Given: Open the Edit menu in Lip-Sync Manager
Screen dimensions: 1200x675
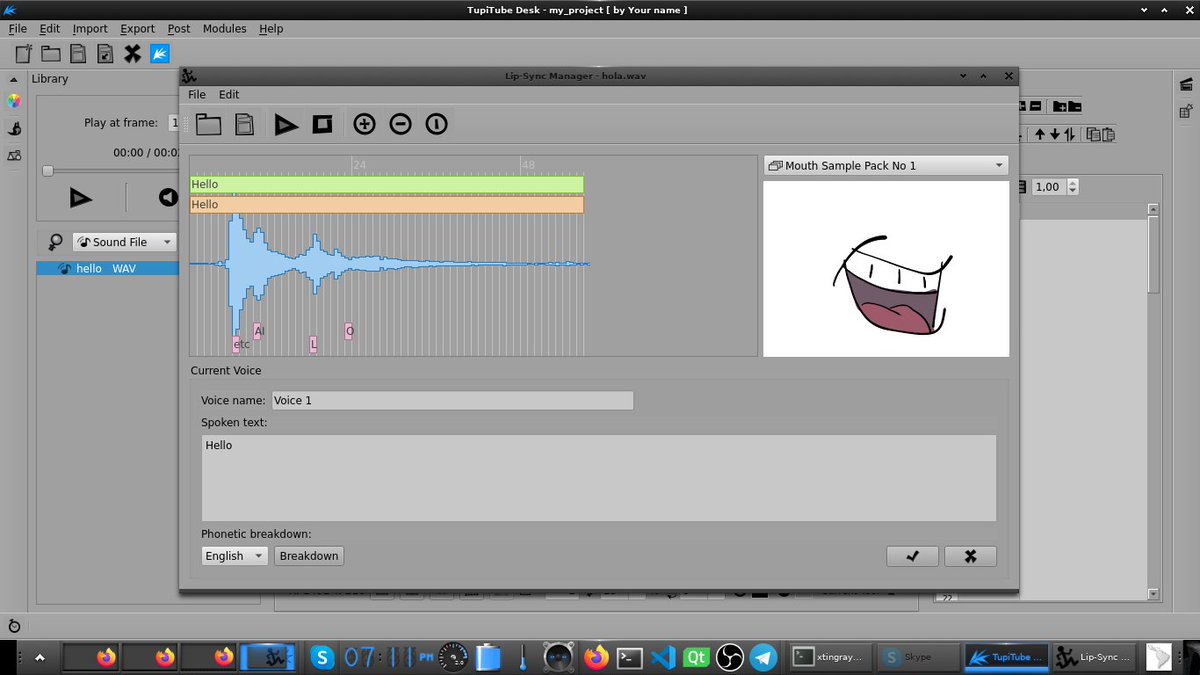Looking at the screenshot, I should tap(229, 94).
